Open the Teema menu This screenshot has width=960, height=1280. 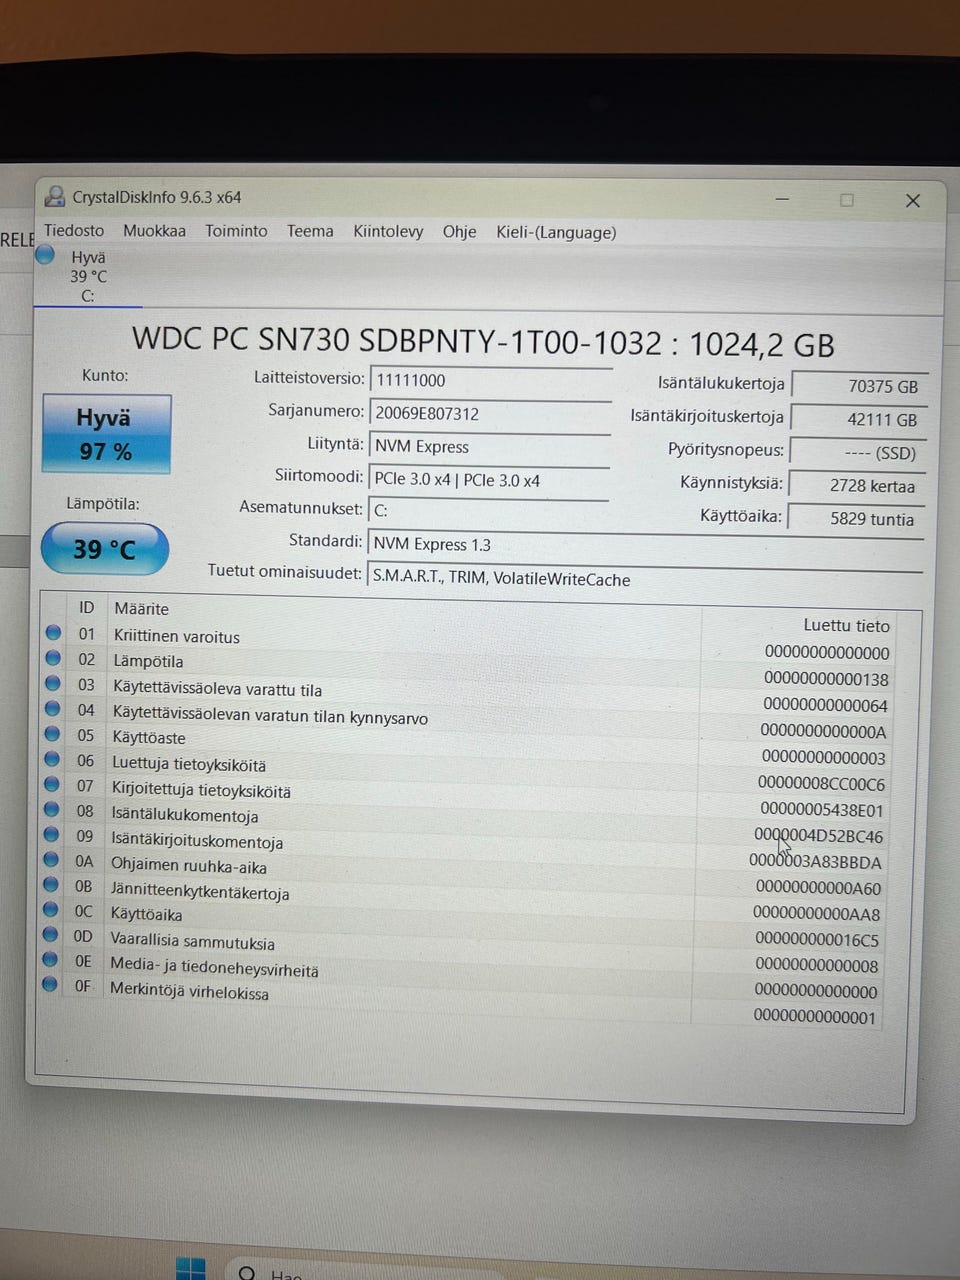(310, 231)
